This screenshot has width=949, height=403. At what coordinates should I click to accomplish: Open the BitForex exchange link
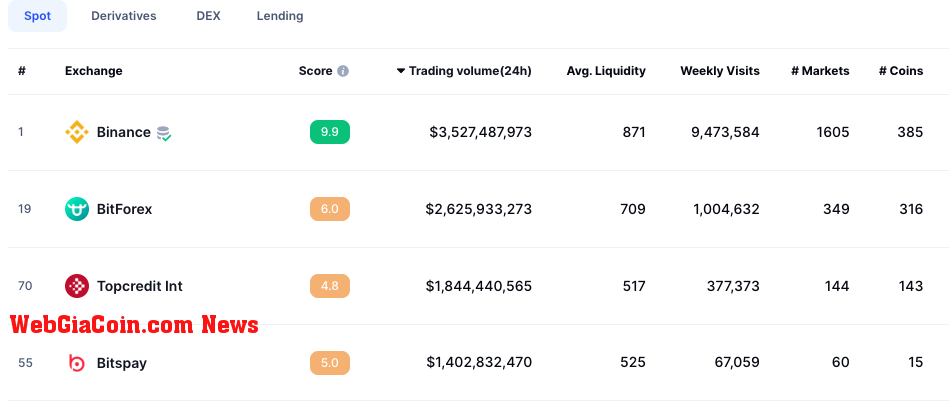[x=124, y=209]
